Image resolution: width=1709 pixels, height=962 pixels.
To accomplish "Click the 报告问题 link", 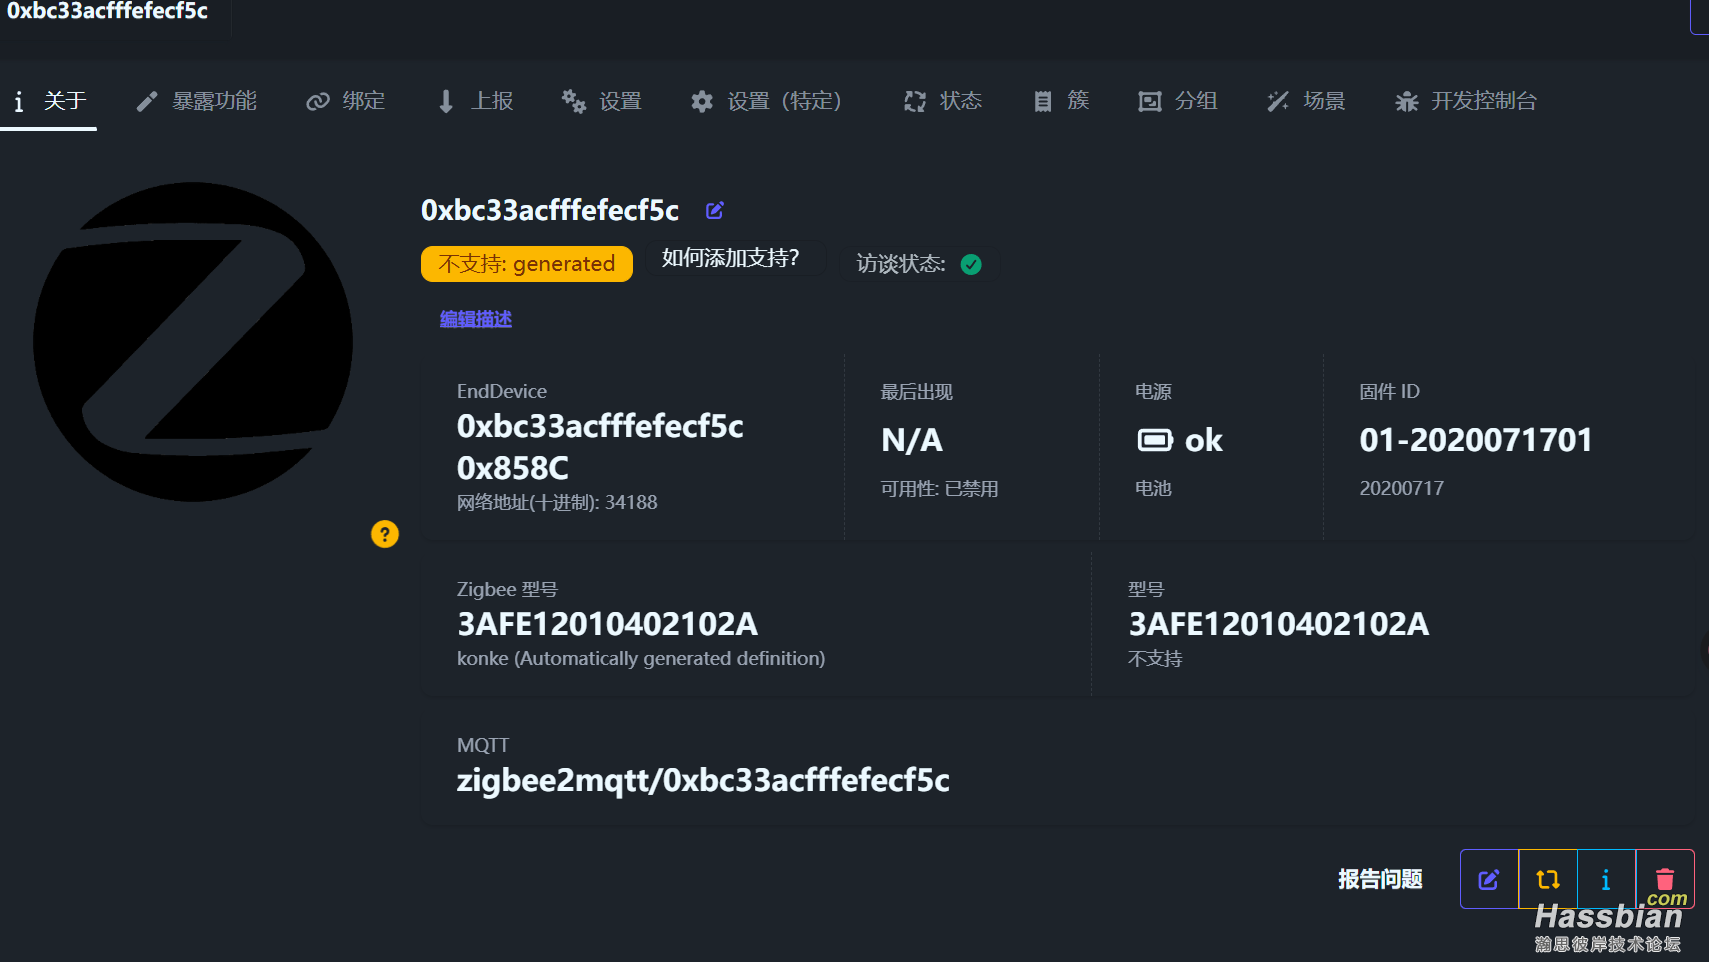I will [x=1380, y=879].
